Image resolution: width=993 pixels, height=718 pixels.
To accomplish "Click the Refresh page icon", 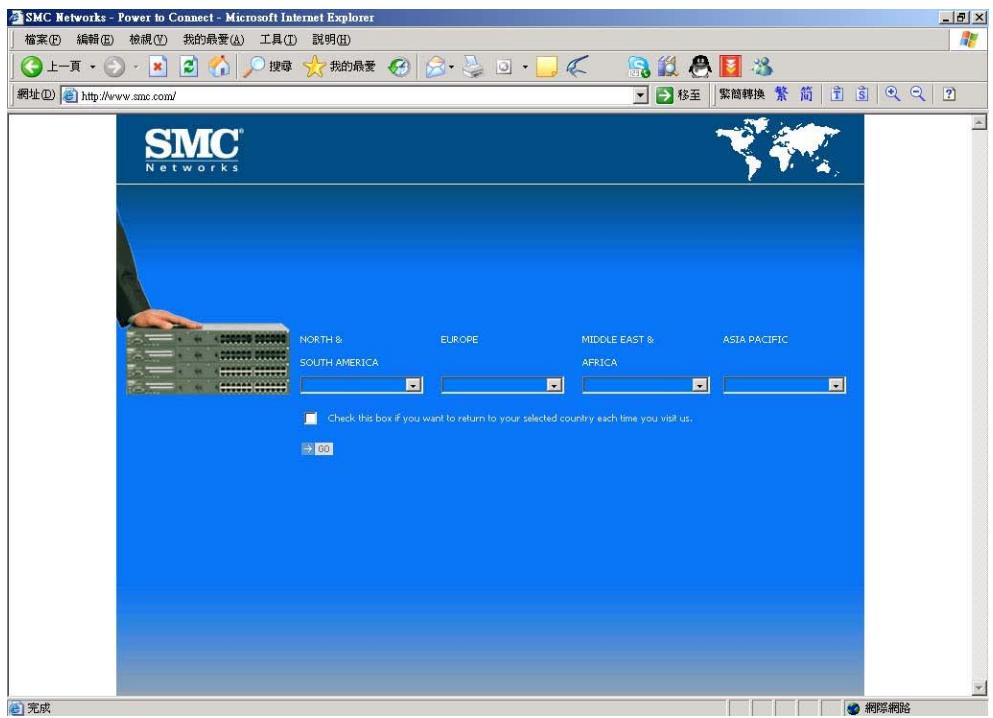I will (189, 66).
